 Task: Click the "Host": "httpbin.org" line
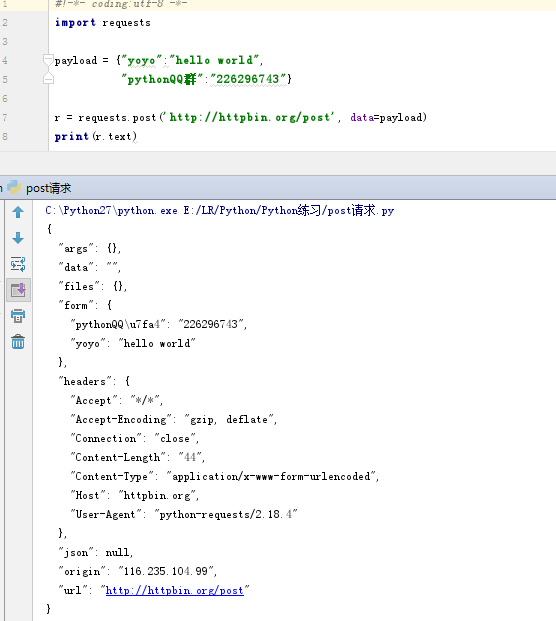135,495
